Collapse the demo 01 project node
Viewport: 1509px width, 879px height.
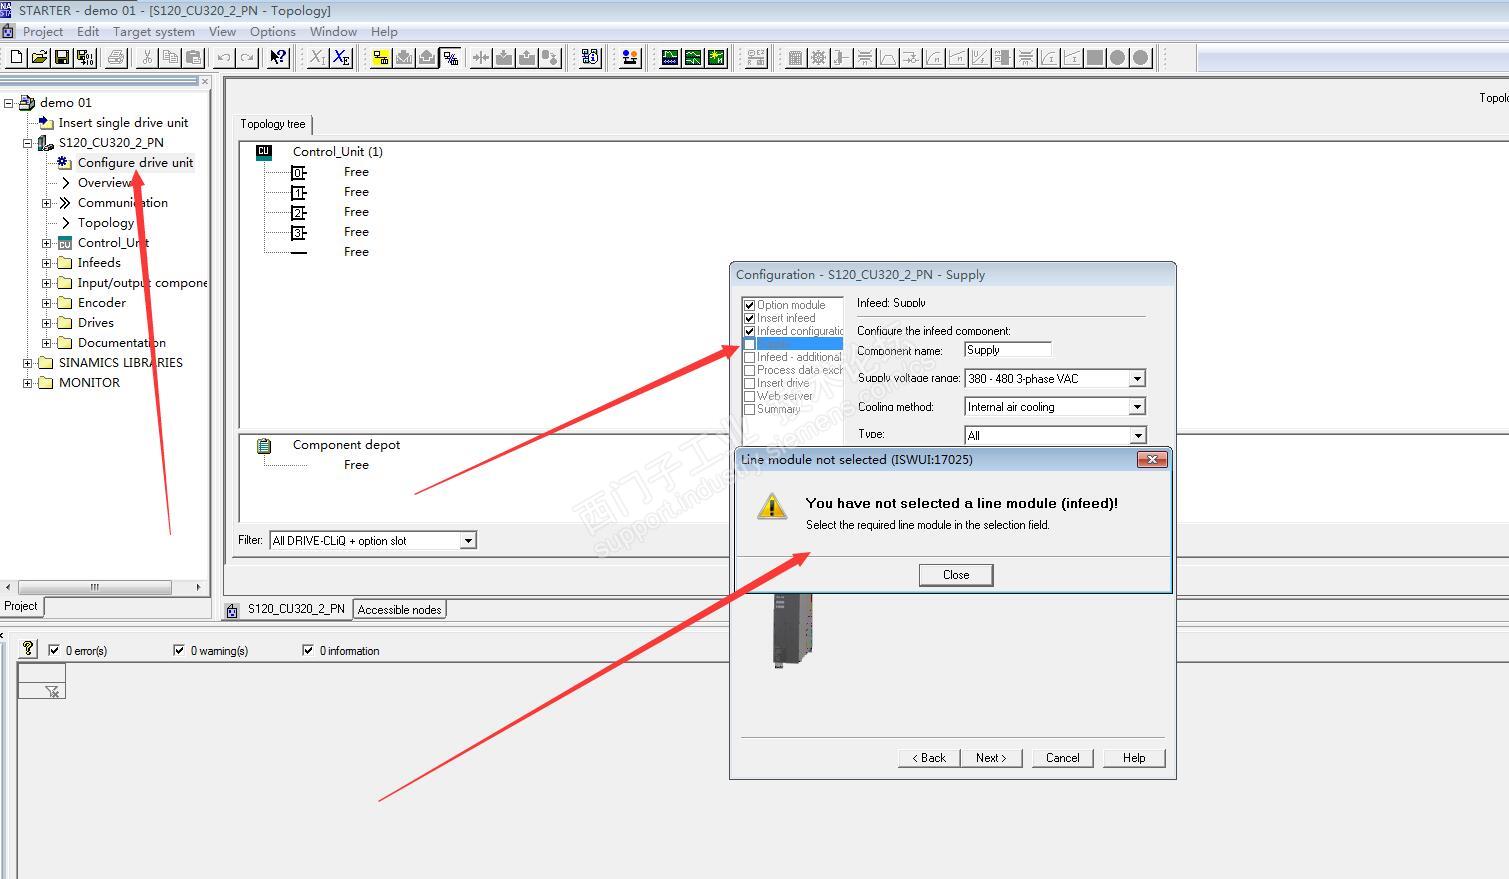(9, 103)
